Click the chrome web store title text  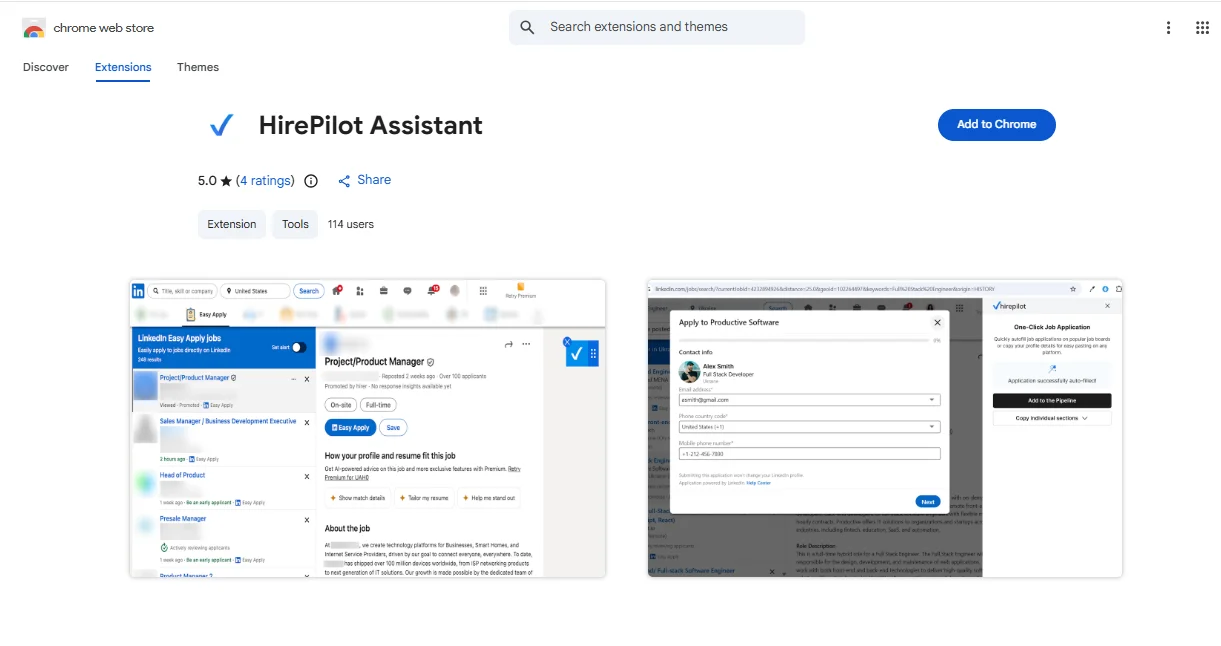(x=104, y=28)
